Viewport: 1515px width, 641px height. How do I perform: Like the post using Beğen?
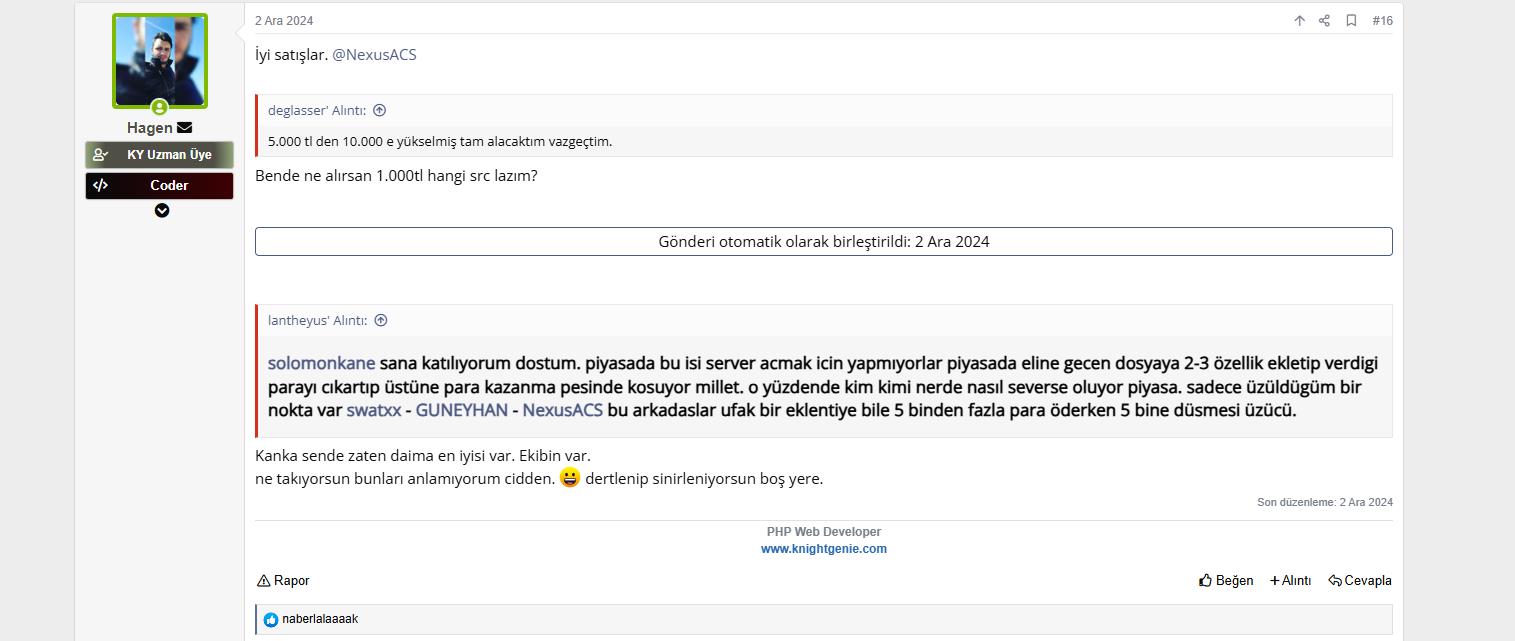coord(1226,580)
